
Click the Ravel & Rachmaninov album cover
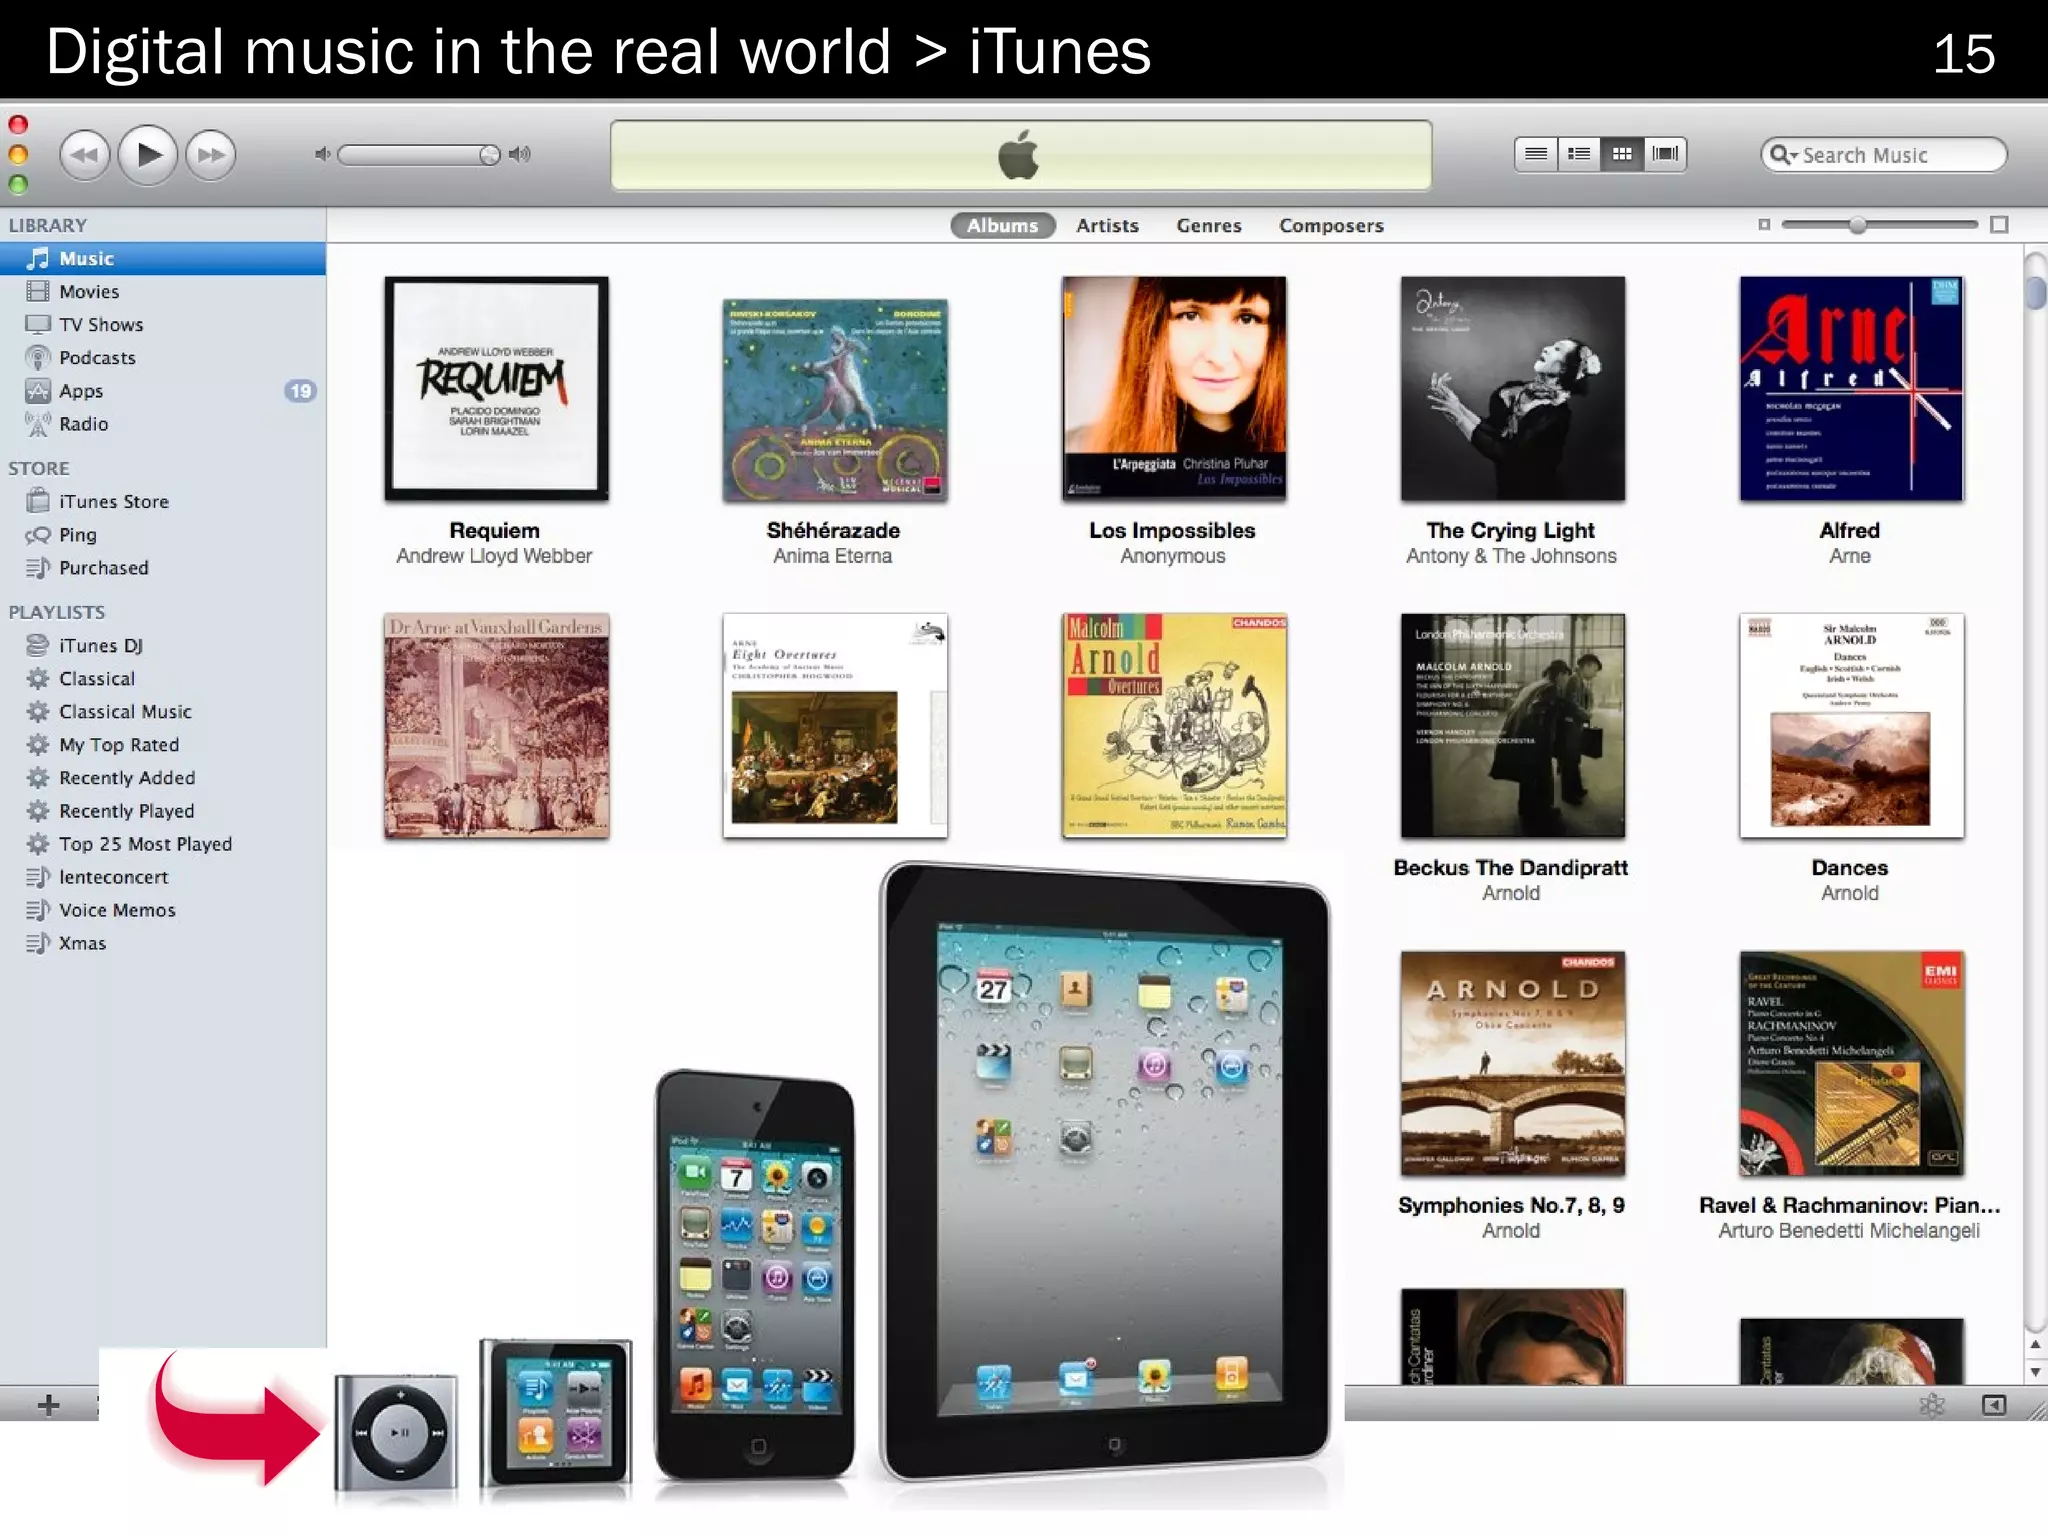coord(1851,1064)
